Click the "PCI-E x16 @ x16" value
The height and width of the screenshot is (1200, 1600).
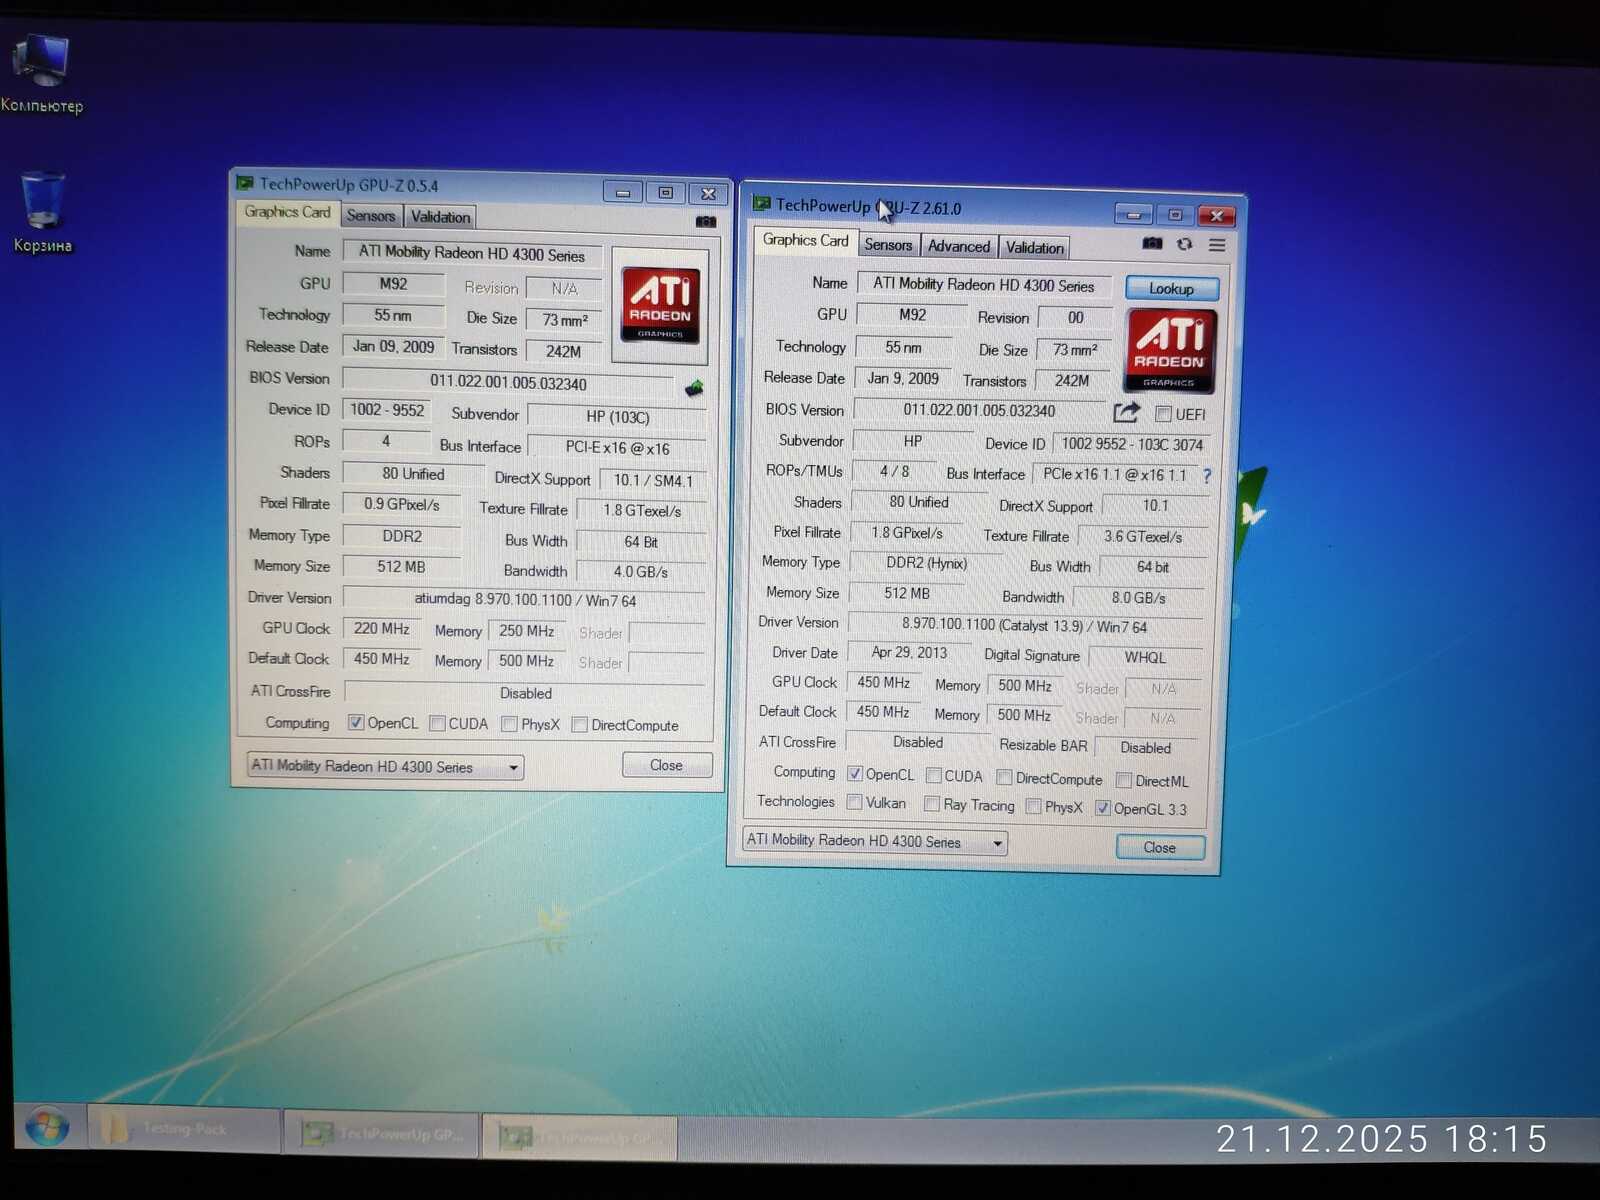coord(617,448)
